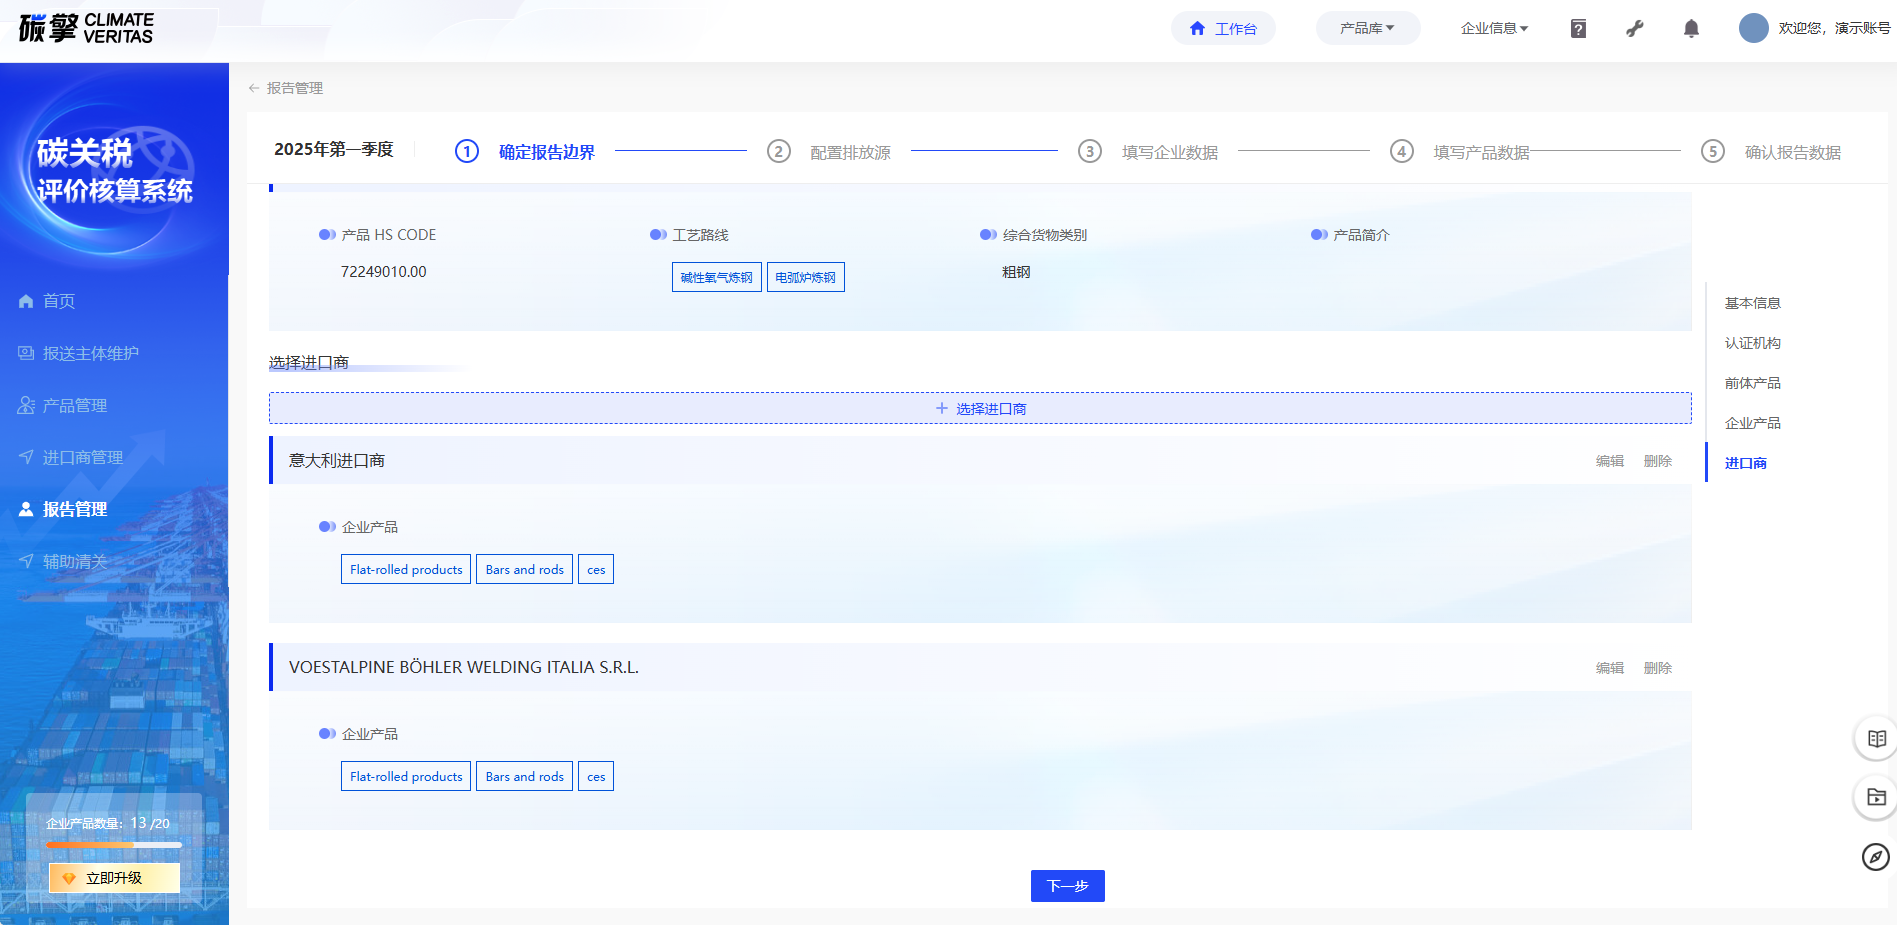Image resolution: width=1897 pixels, height=925 pixels.
Task: Click the 选择进口商 add area
Action: 980,408
